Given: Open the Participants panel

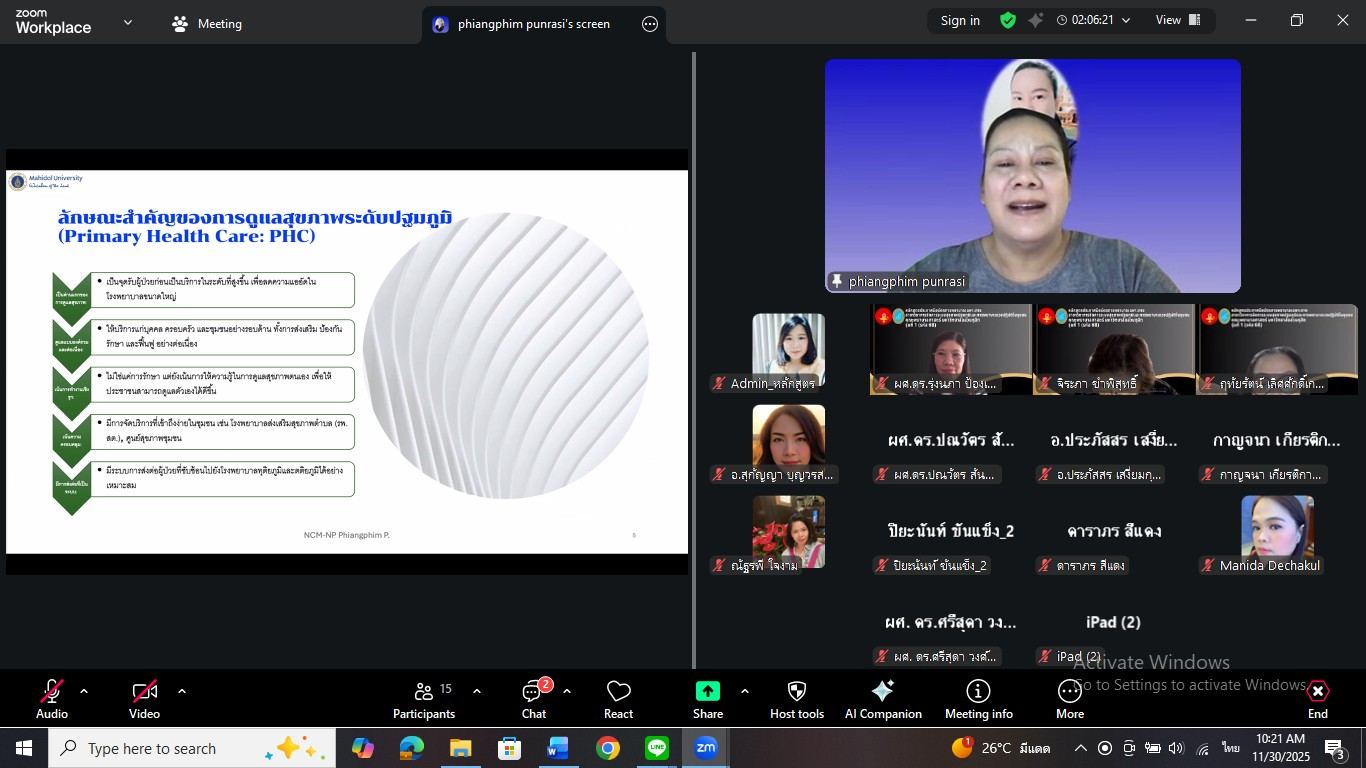Looking at the screenshot, I should [424, 699].
